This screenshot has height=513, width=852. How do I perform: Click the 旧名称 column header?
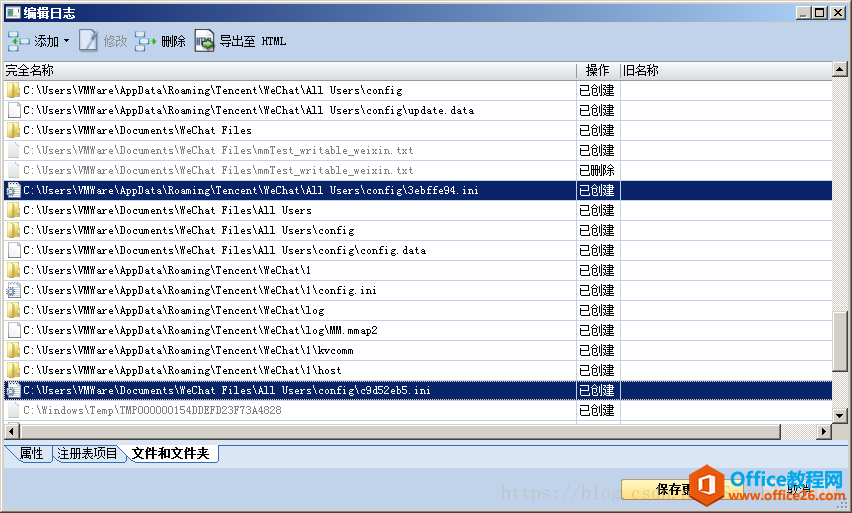coord(725,70)
